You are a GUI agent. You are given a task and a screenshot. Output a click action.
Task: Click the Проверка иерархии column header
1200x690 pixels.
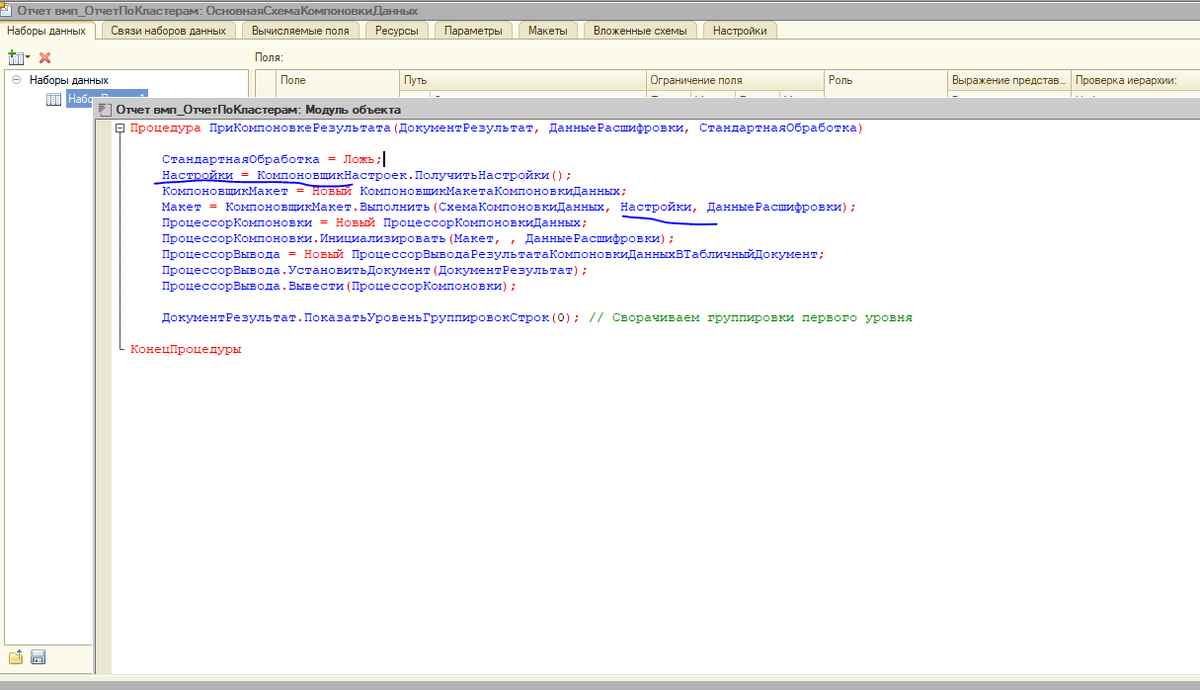coord(1135,80)
